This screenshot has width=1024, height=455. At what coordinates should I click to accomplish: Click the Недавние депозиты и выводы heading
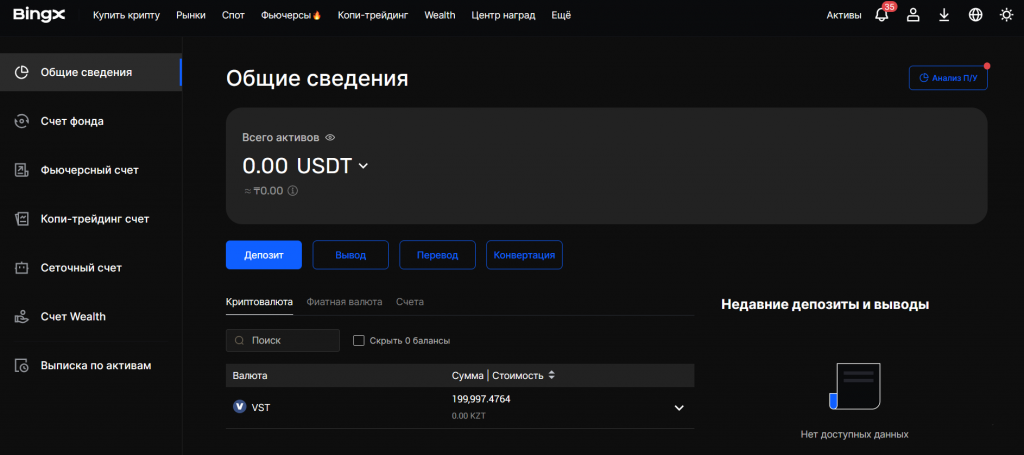(x=825, y=304)
